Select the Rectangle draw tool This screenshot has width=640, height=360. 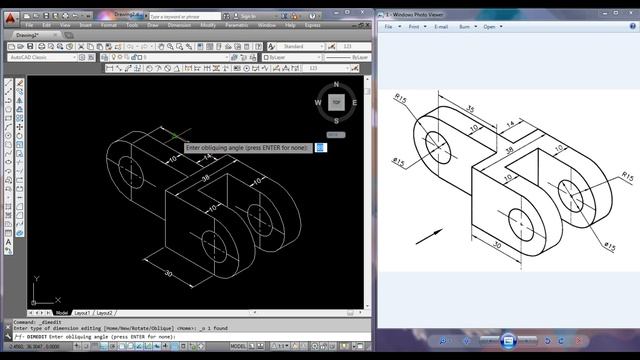(x=8, y=118)
